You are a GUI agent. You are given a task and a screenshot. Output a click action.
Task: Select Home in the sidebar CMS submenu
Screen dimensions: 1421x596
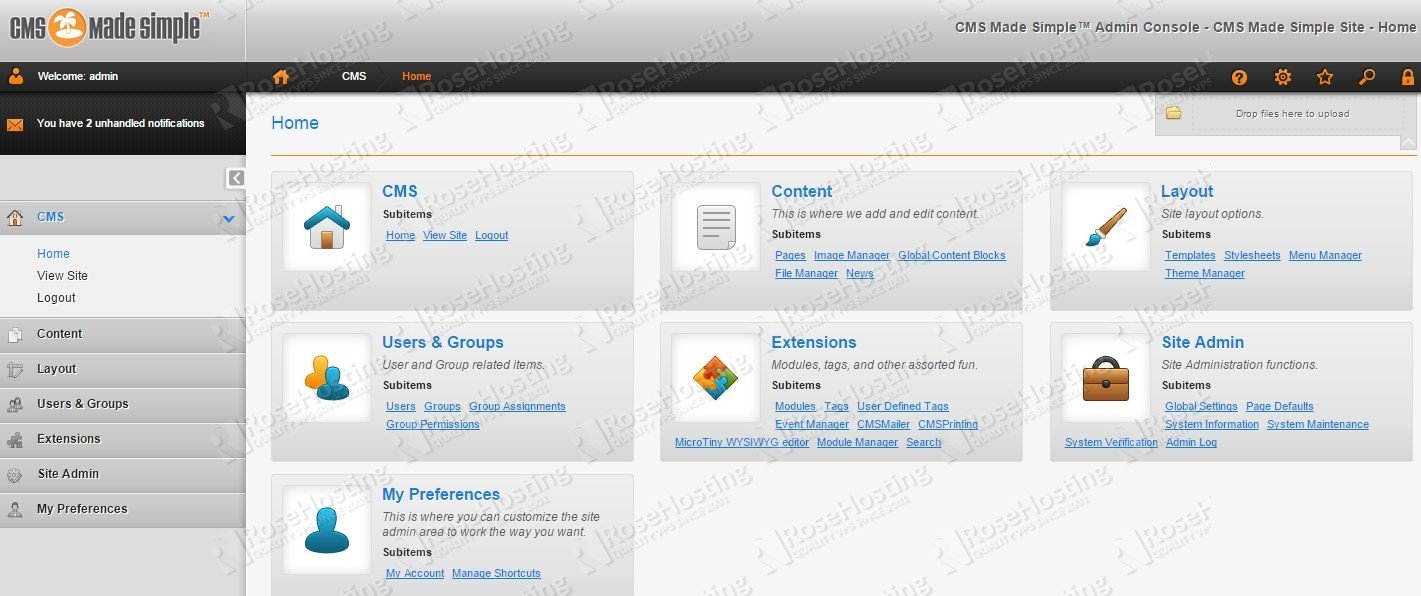pyautogui.click(x=53, y=254)
